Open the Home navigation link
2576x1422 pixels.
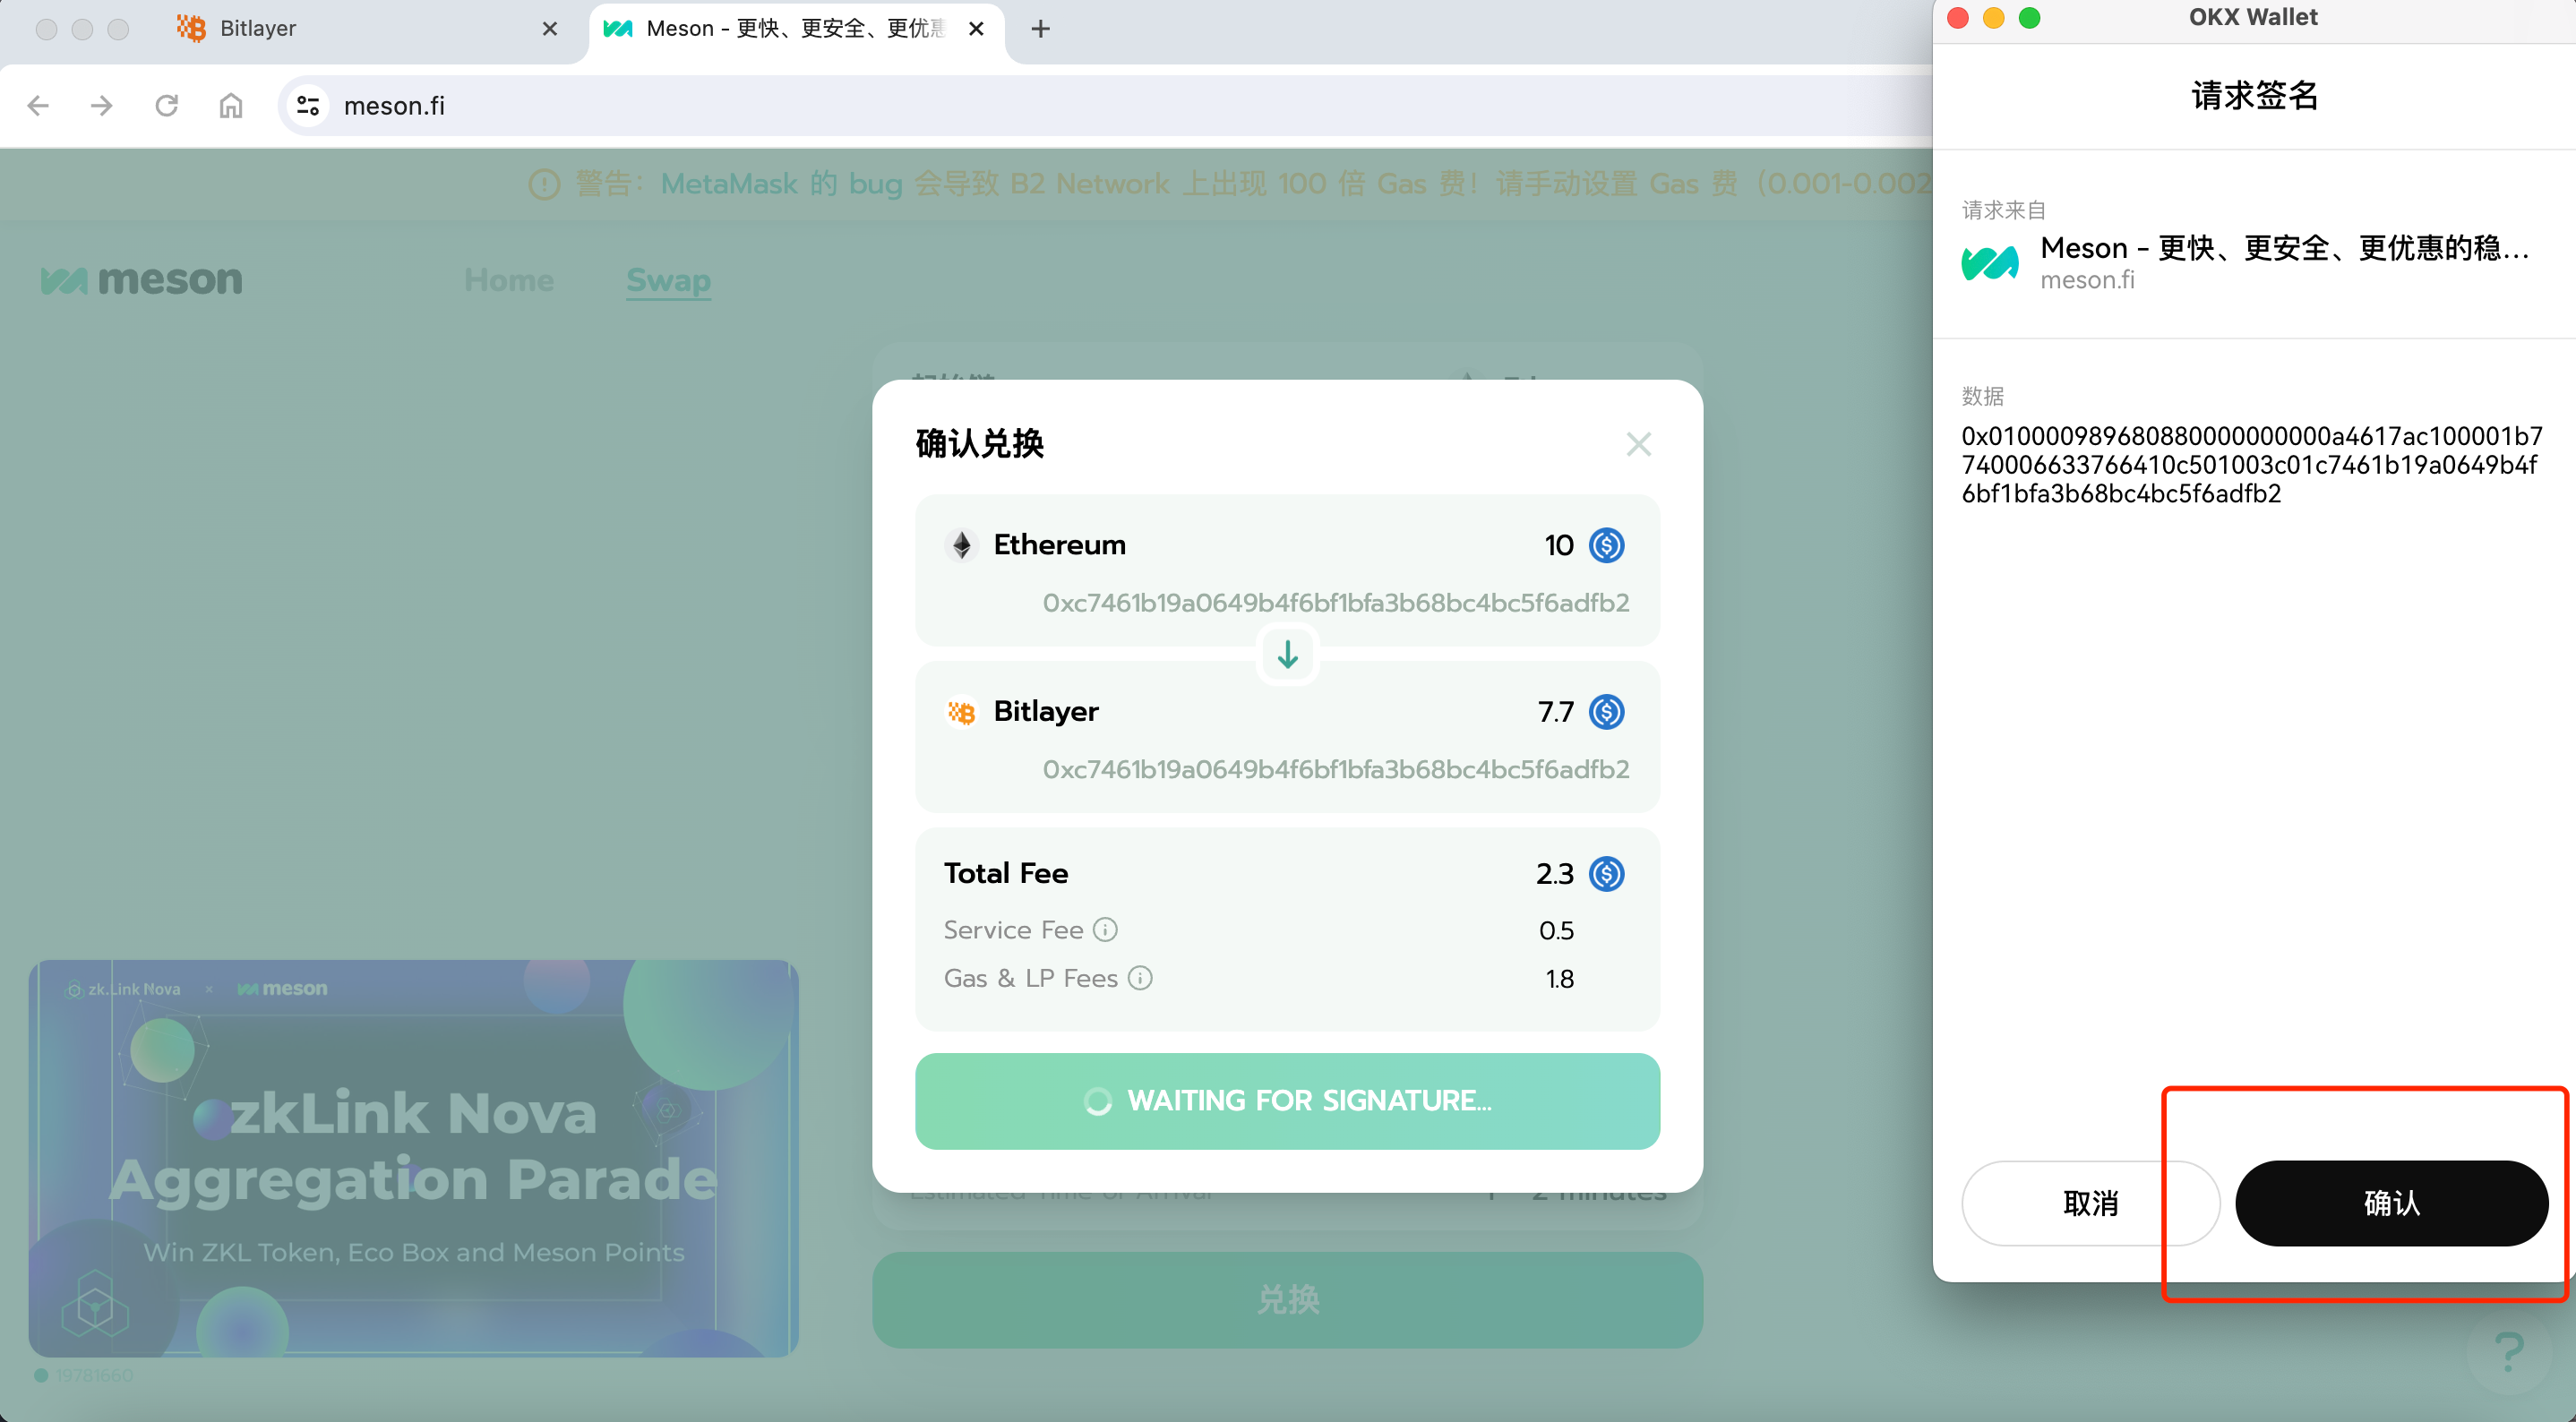click(x=508, y=280)
